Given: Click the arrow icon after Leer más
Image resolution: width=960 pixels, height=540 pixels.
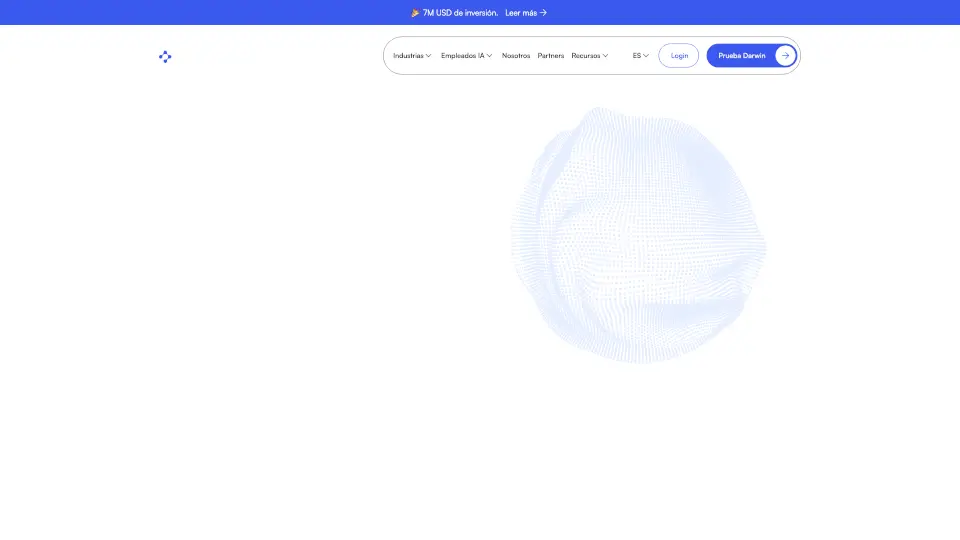Looking at the screenshot, I should click(543, 13).
